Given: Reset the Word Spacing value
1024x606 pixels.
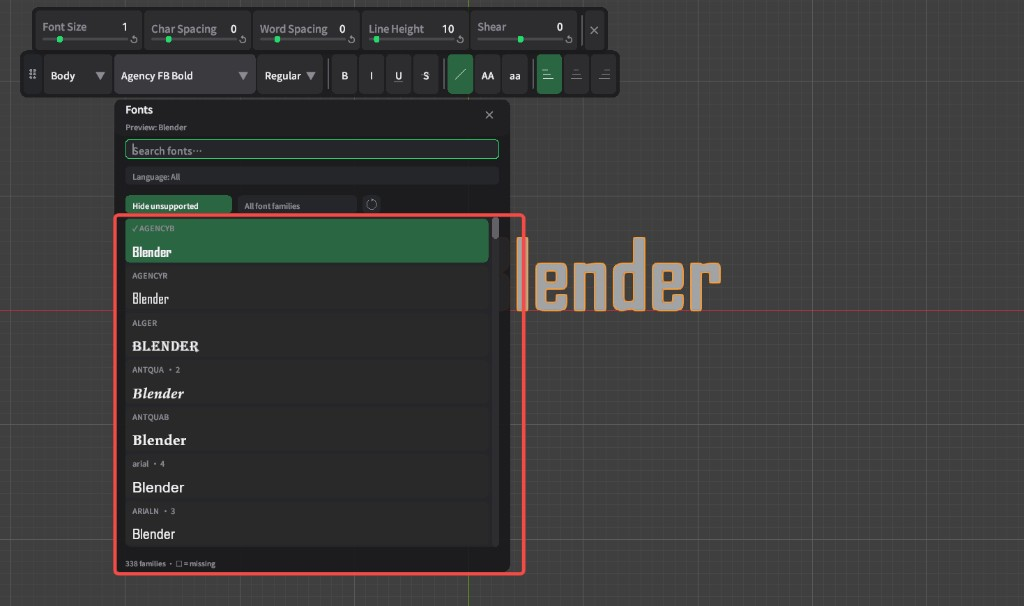Looking at the screenshot, I should pyautogui.click(x=351, y=40).
